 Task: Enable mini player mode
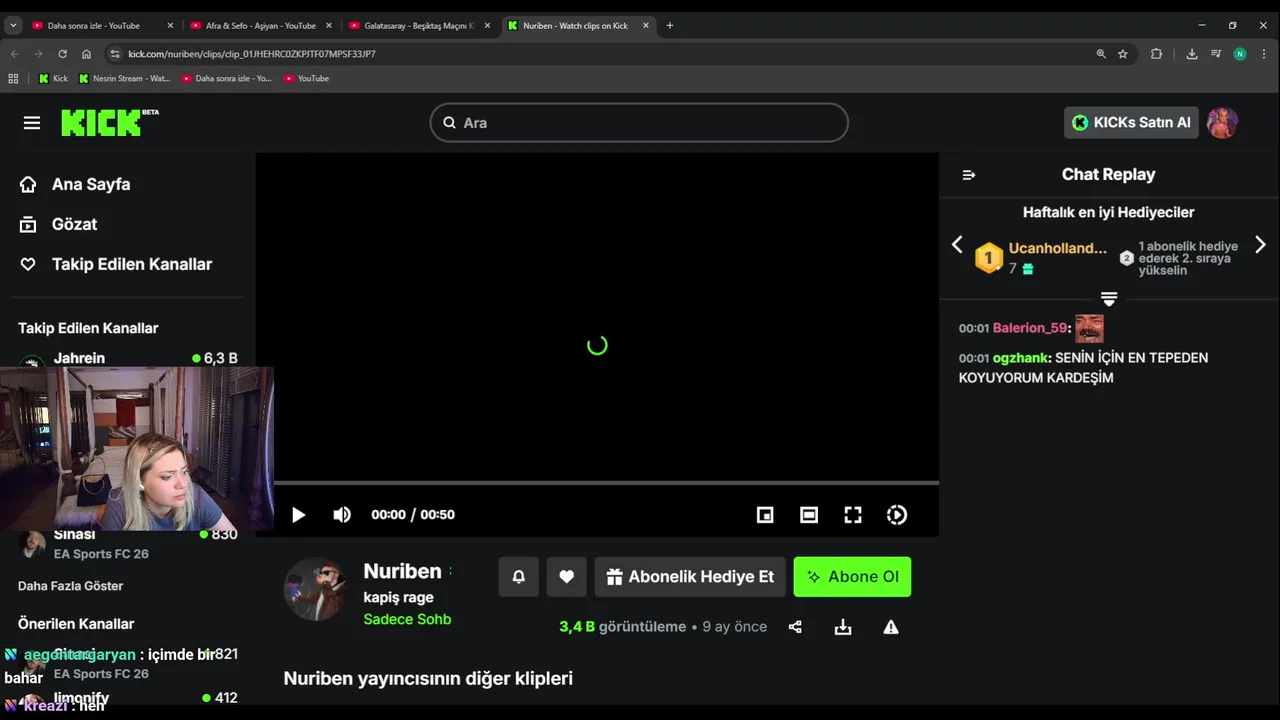pos(765,515)
